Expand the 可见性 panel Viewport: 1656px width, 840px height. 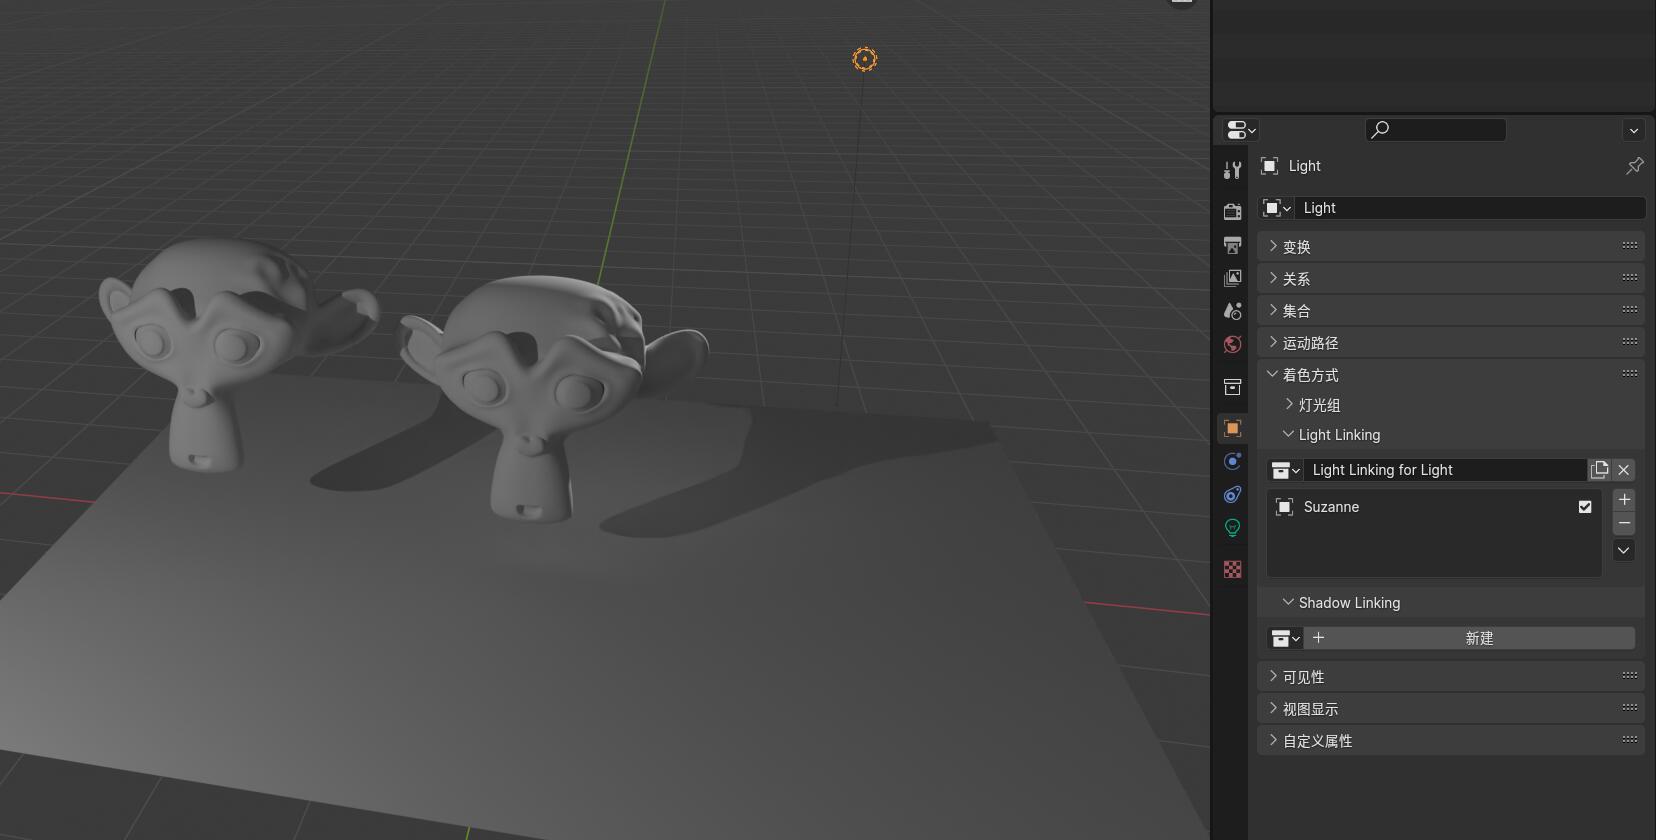(x=1450, y=676)
